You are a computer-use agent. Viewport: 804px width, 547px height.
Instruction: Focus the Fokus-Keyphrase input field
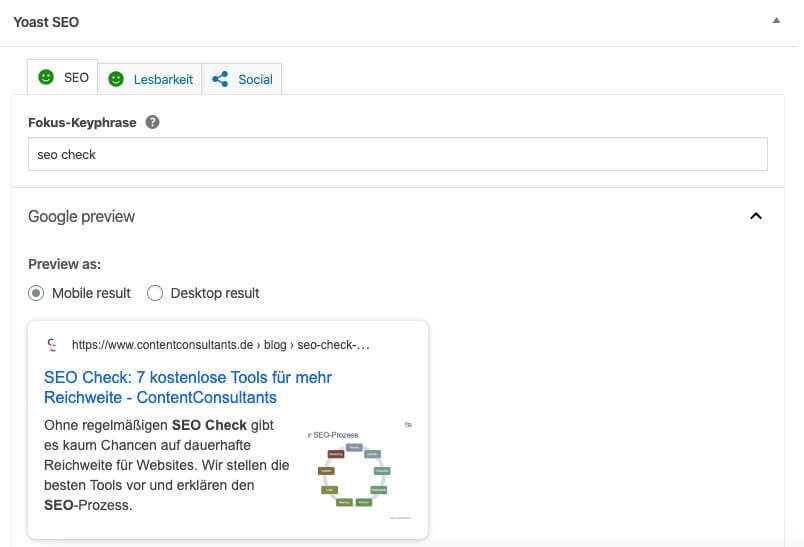(398, 154)
